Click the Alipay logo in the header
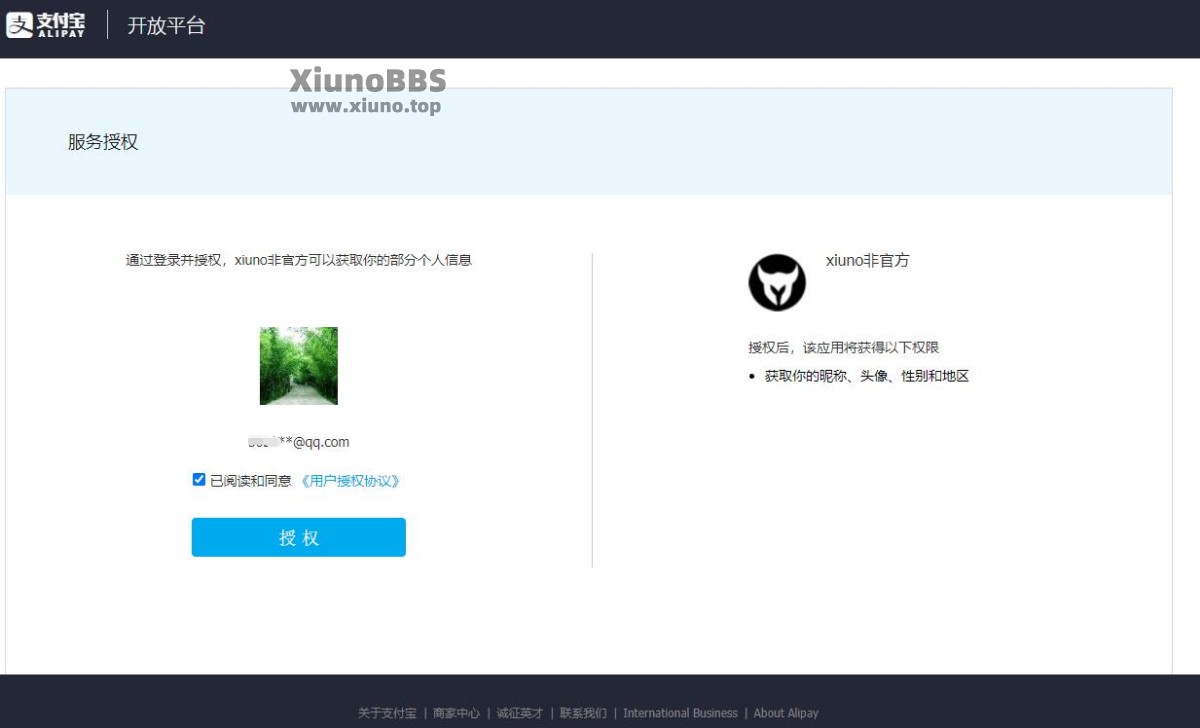 click(x=46, y=25)
